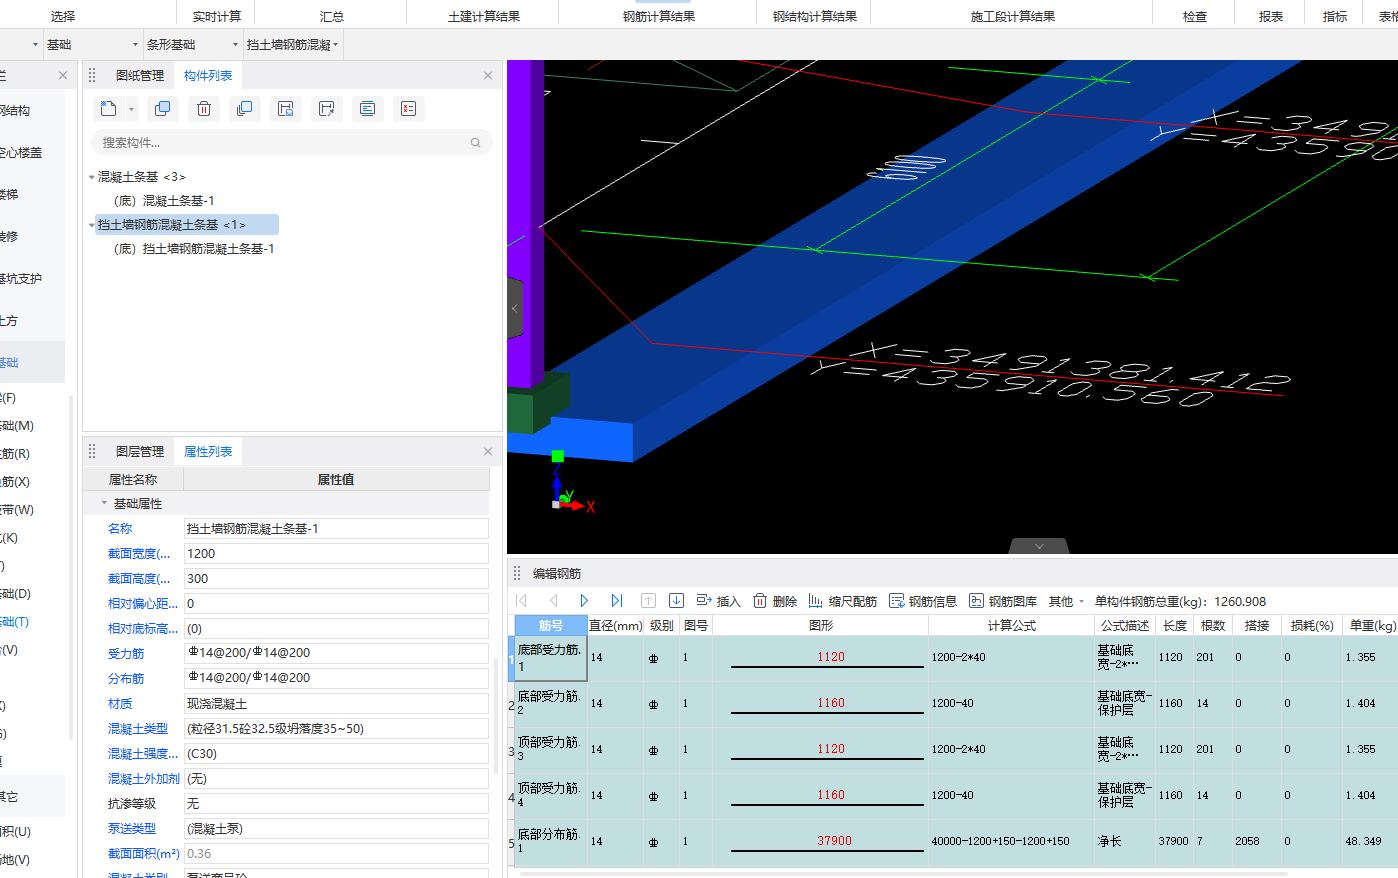Click the 混凝土类型 property link
This screenshot has width=1398, height=878.
(138, 729)
